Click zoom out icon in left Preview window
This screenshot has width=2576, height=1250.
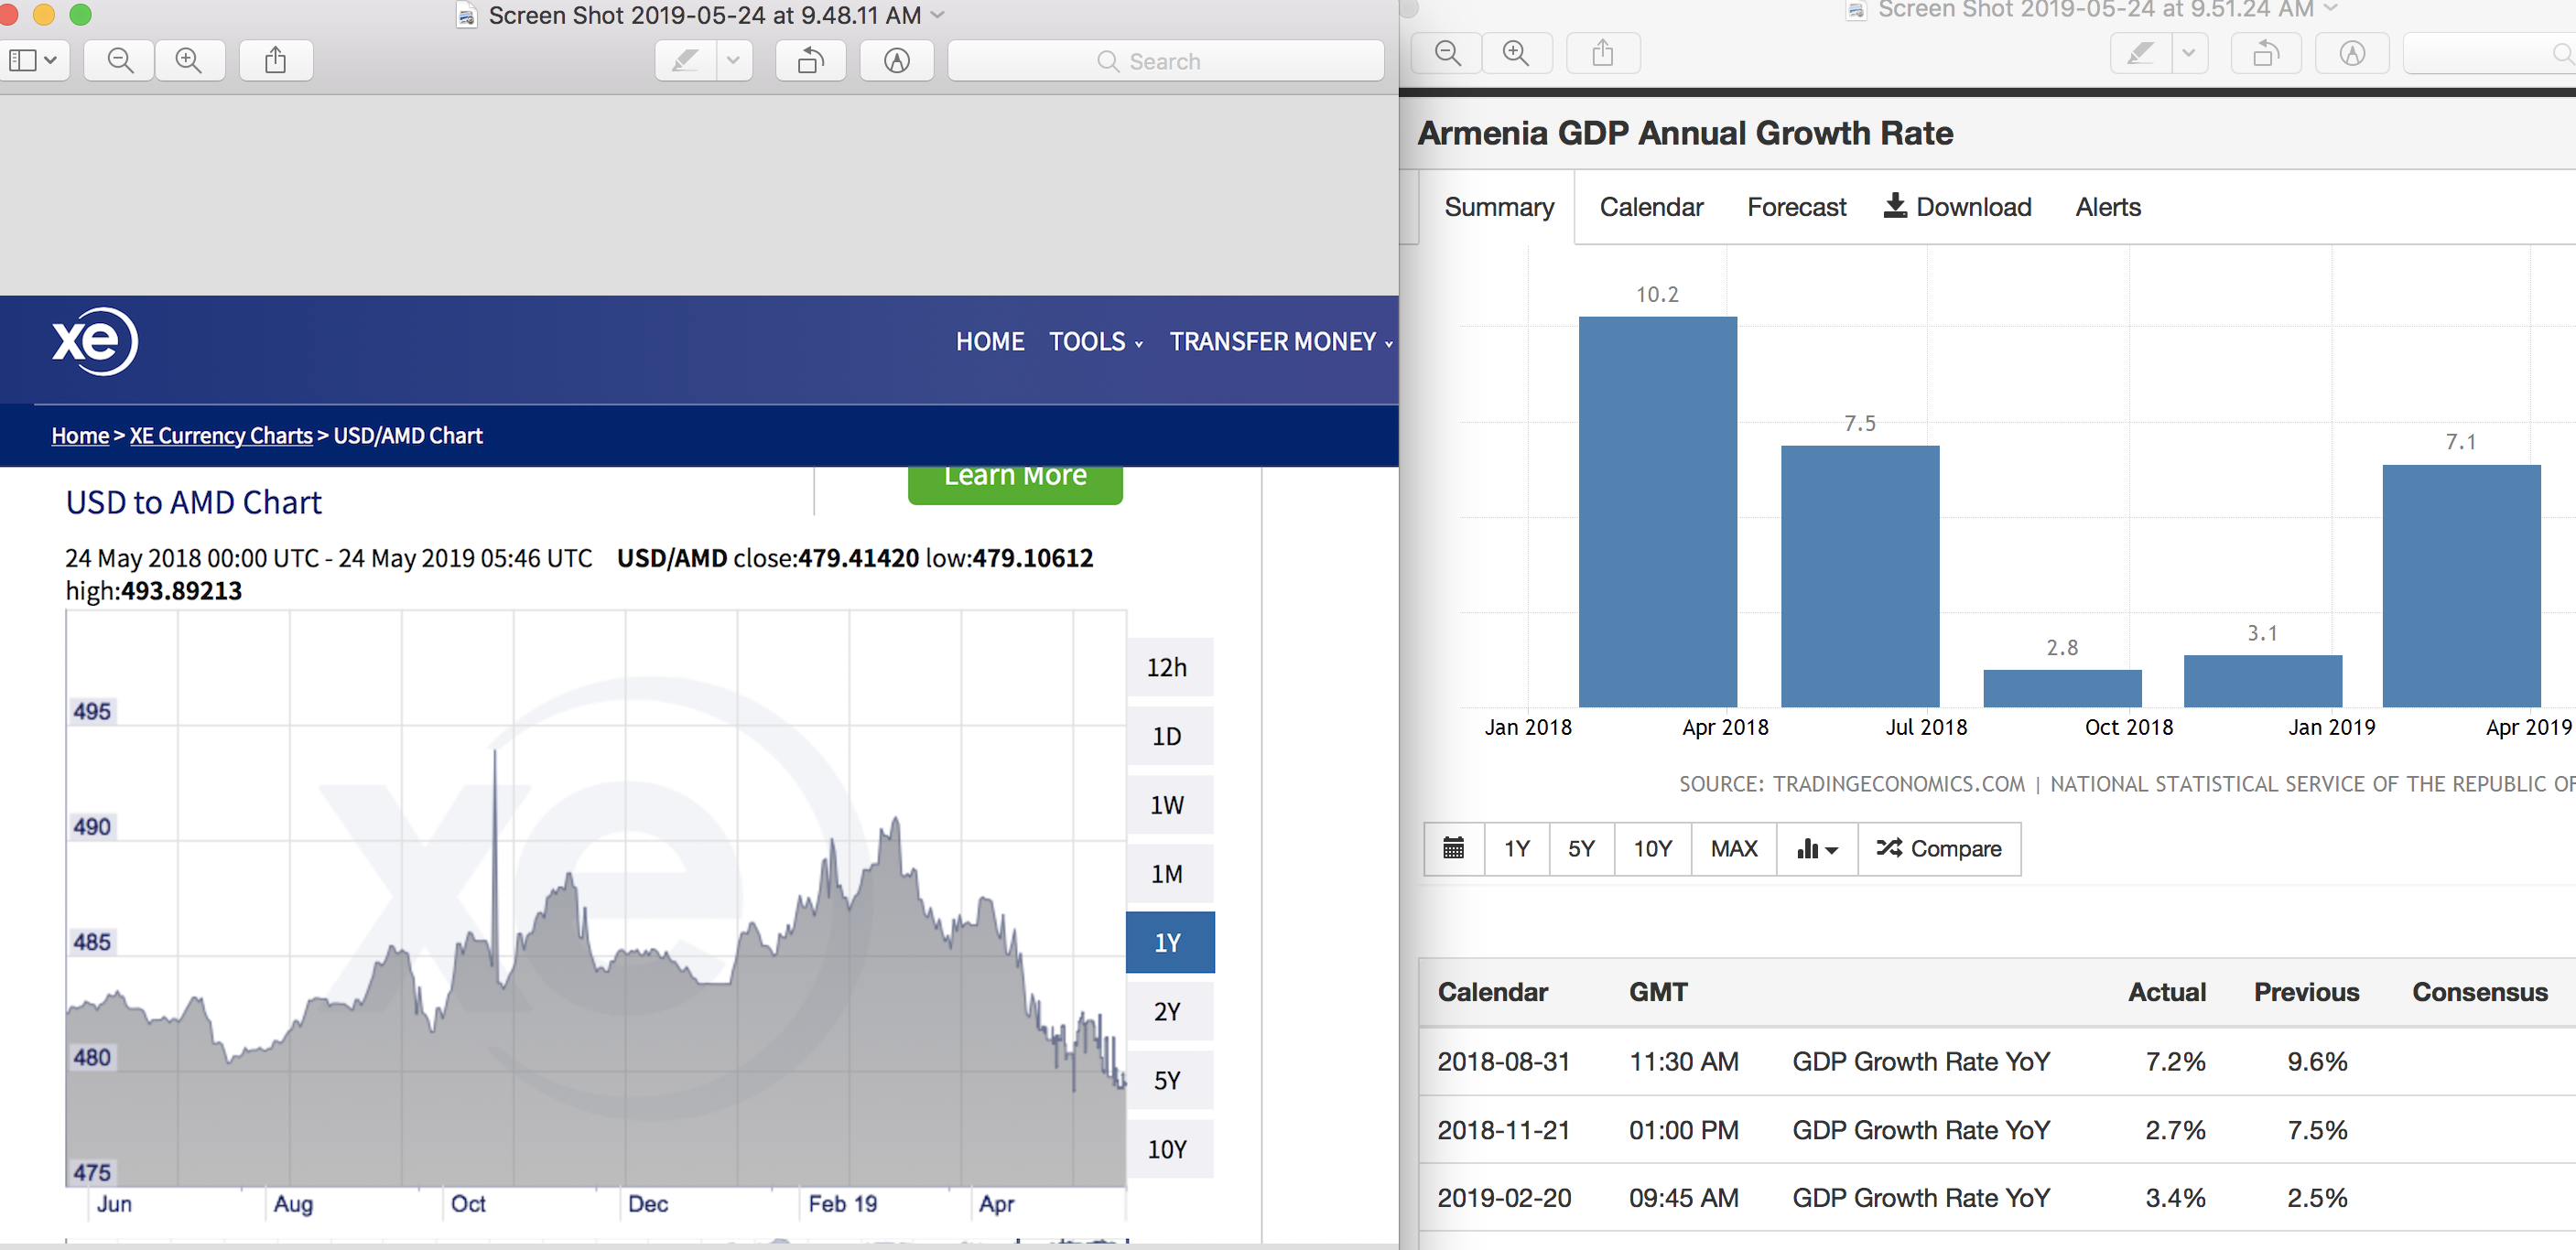click(x=120, y=61)
